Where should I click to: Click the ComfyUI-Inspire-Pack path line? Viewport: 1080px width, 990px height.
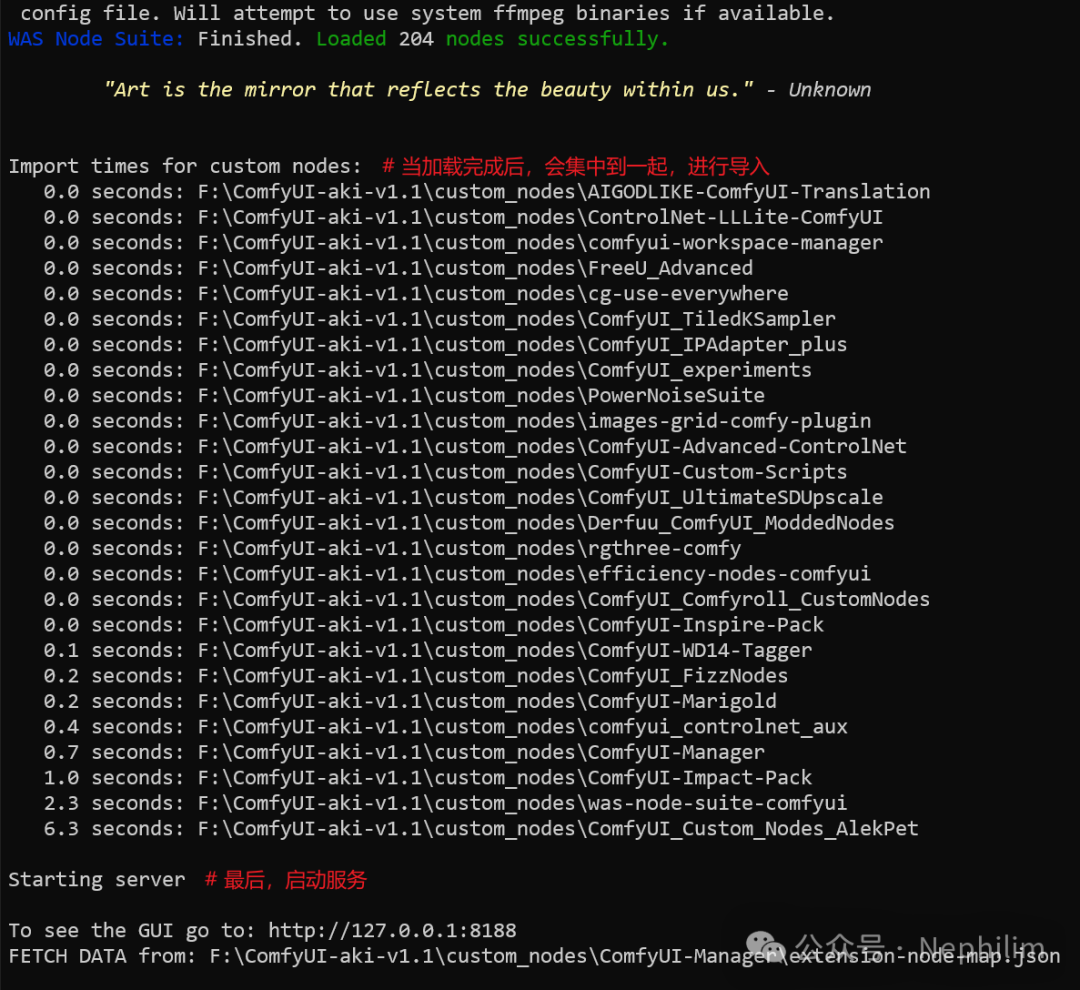[433, 625]
